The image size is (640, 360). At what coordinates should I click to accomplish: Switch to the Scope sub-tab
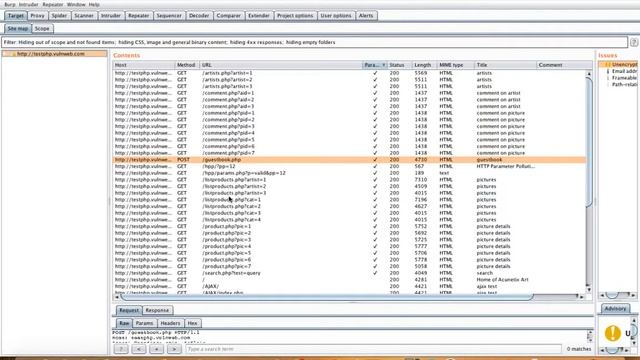[x=42, y=29]
